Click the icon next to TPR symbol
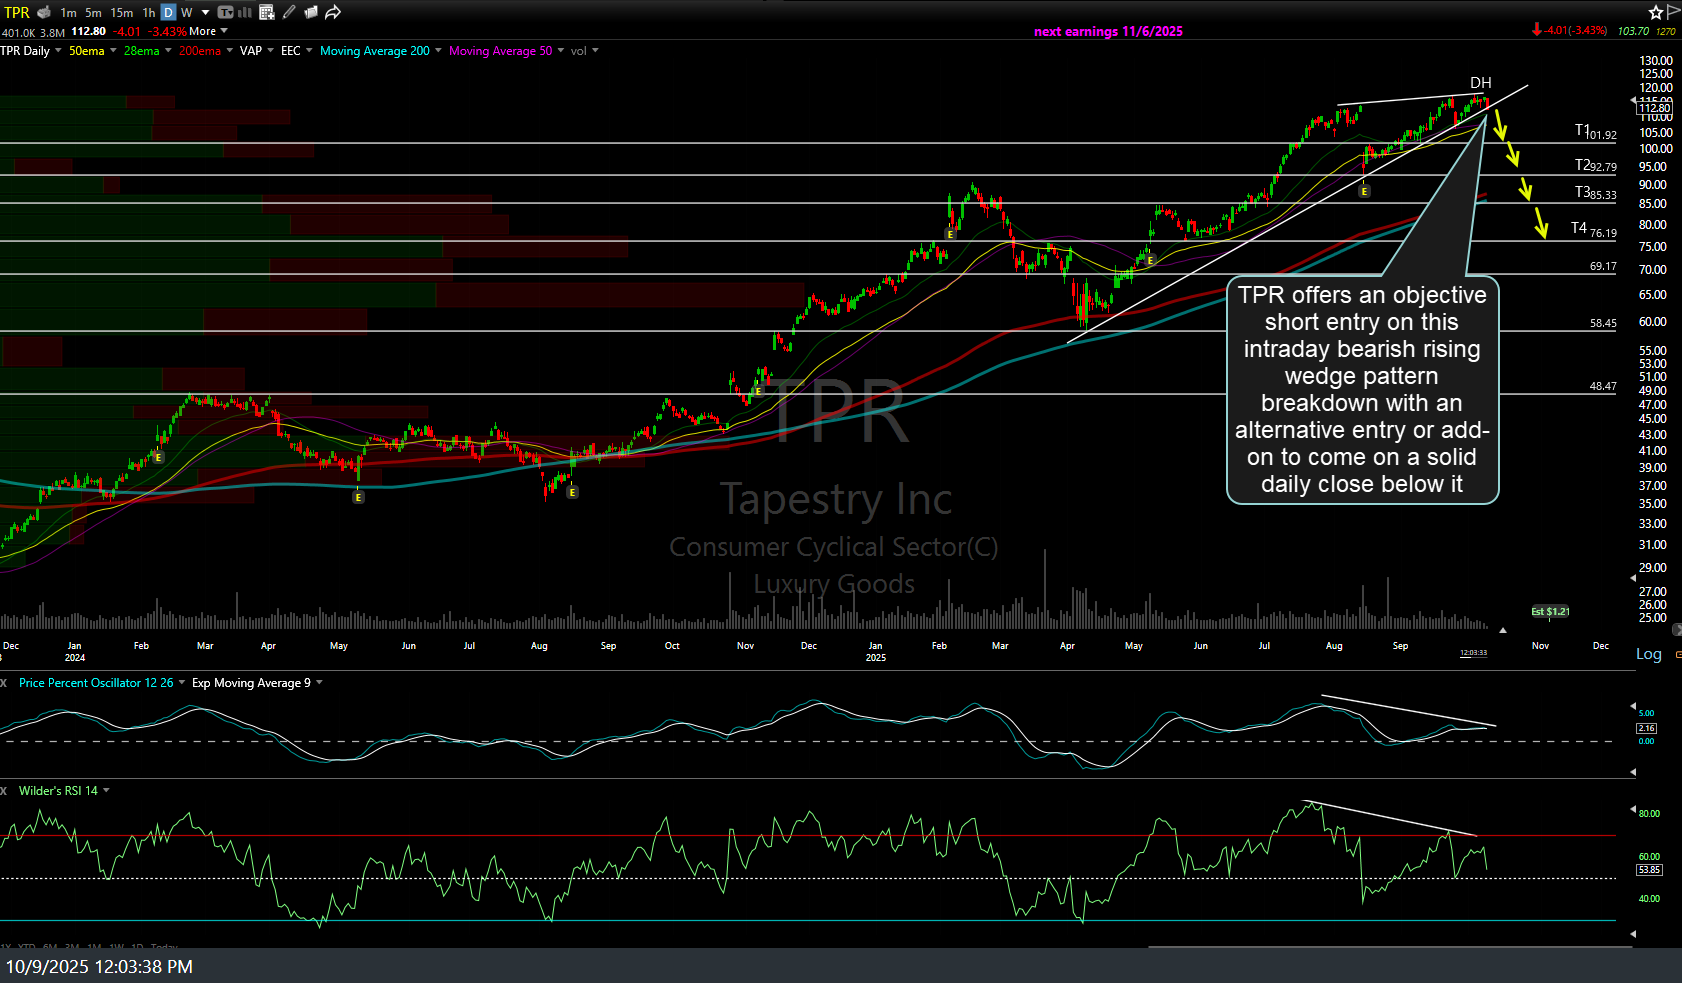Screen dimensions: 1682x983 (44, 12)
